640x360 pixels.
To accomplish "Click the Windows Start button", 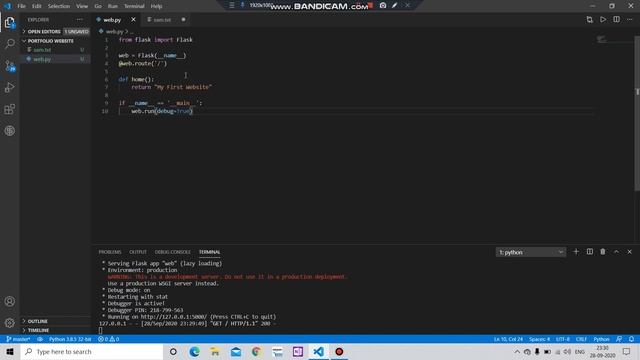I will [10, 352].
